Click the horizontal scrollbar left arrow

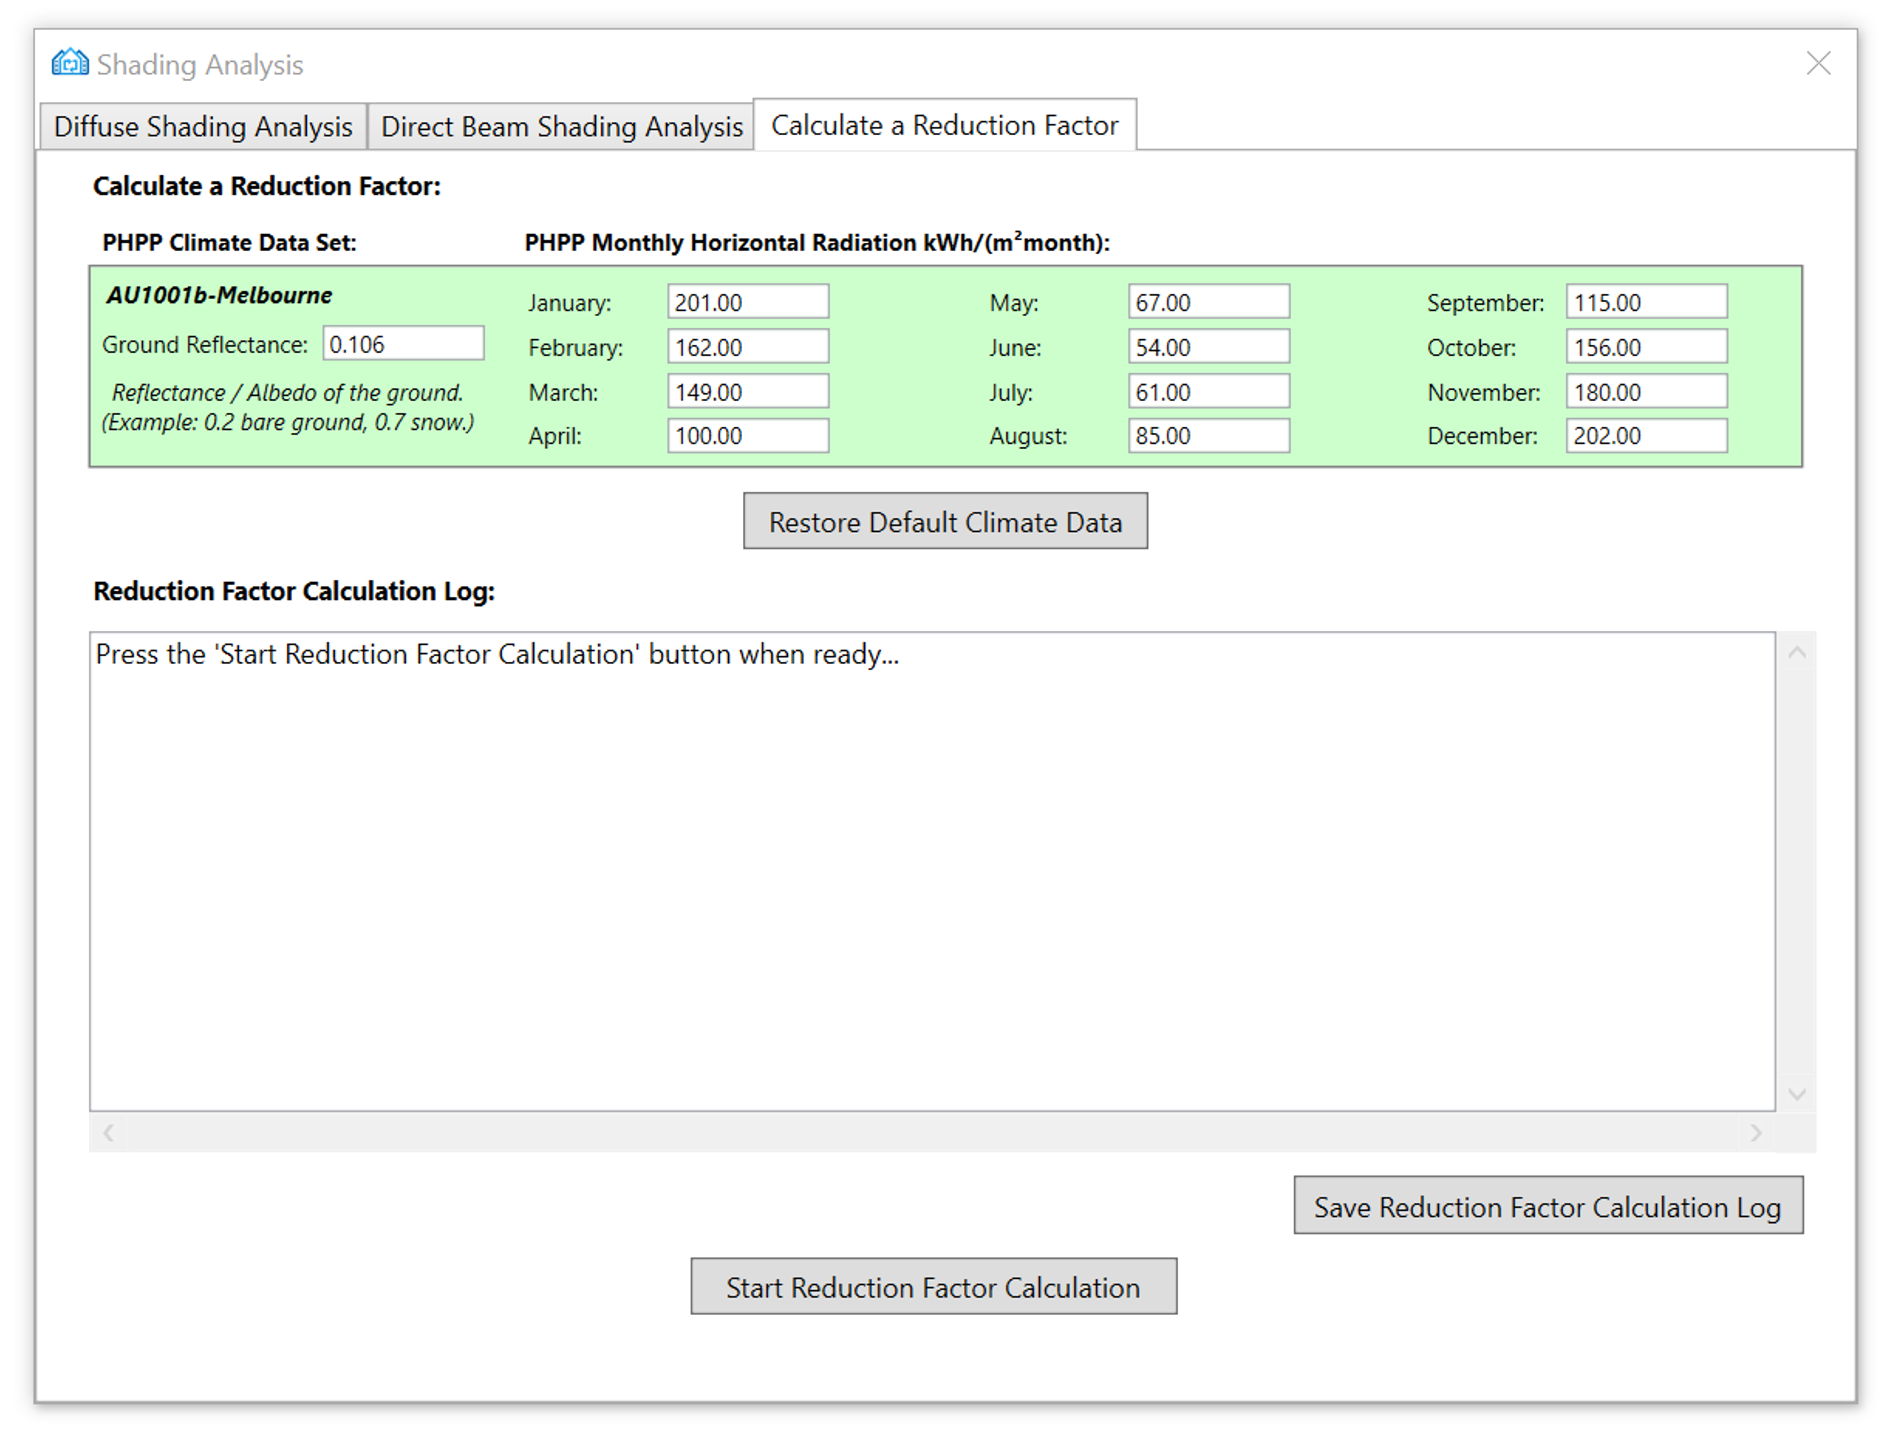[107, 1133]
